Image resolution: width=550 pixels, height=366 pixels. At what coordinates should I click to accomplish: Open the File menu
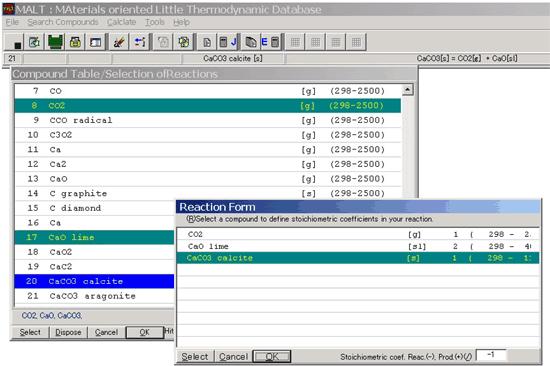(x=12, y=22)
